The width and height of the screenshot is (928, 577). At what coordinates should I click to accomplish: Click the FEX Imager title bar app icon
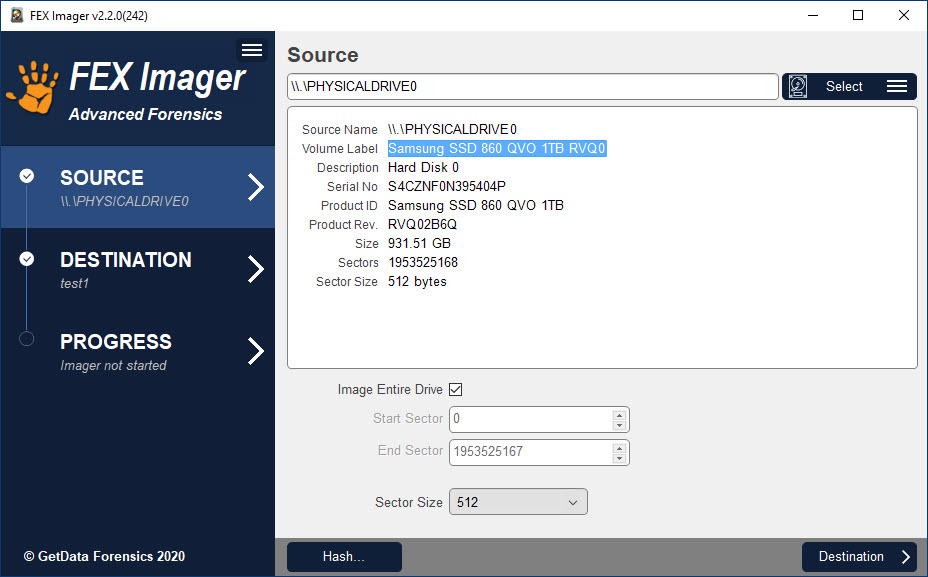click(x=17, y=15)
